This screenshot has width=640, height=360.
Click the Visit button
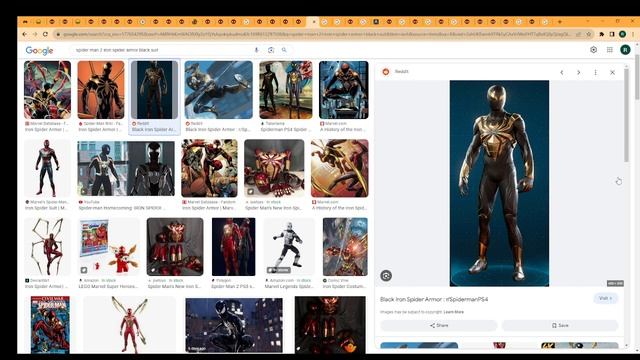tap(605, 298)
